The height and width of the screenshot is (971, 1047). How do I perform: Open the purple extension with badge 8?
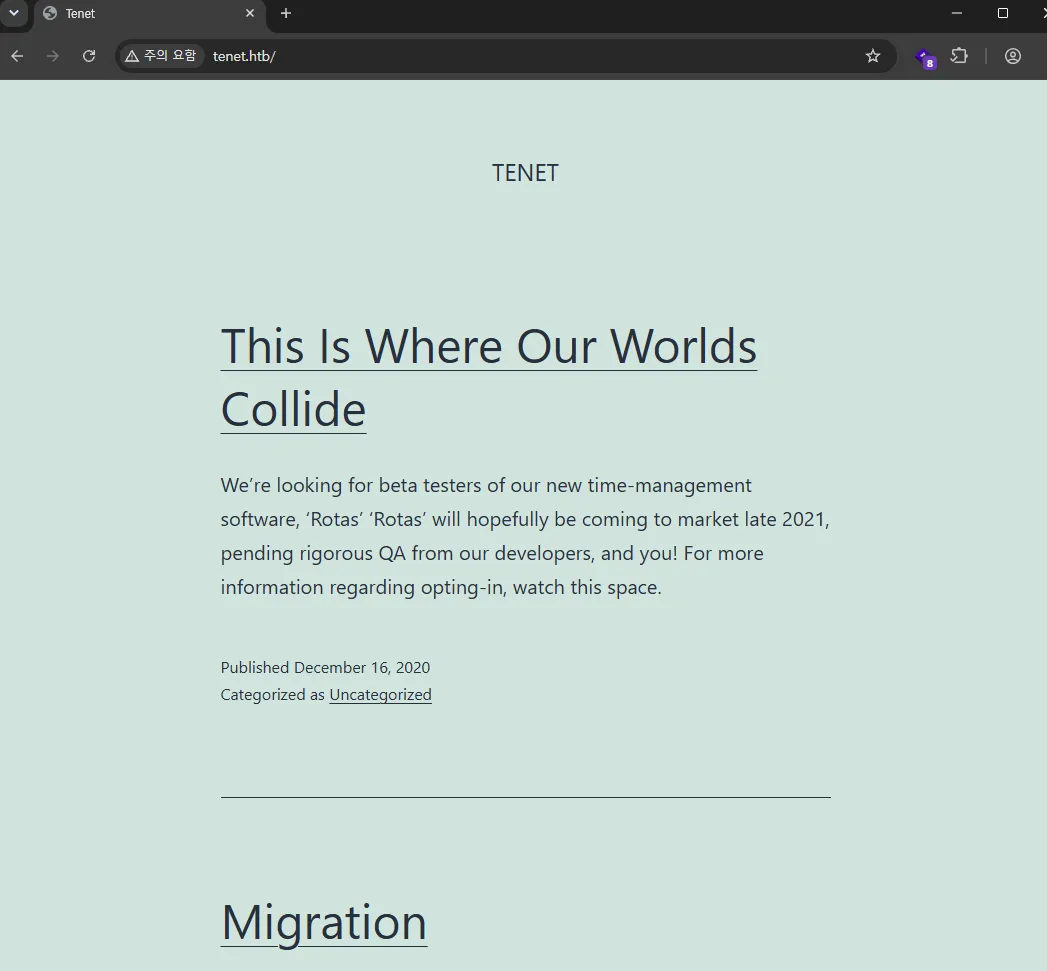point(925,58)
